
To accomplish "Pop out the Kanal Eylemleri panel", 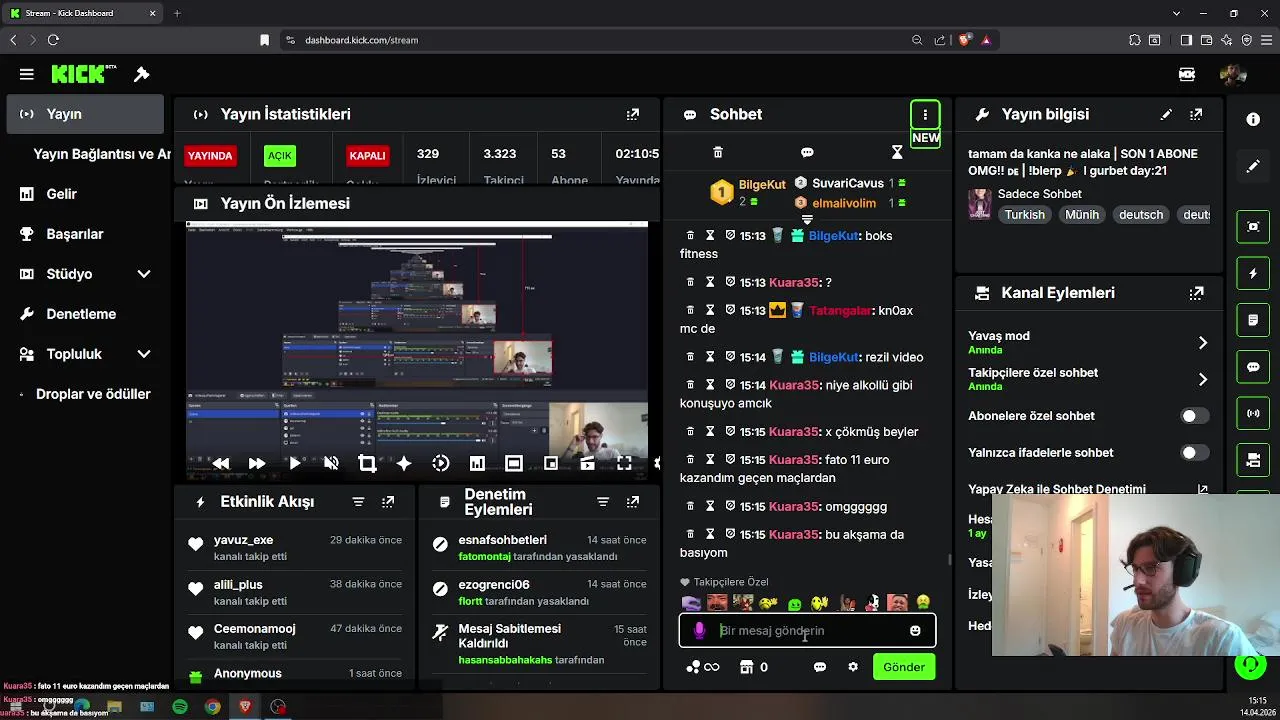I will [x=1196, y=293].
